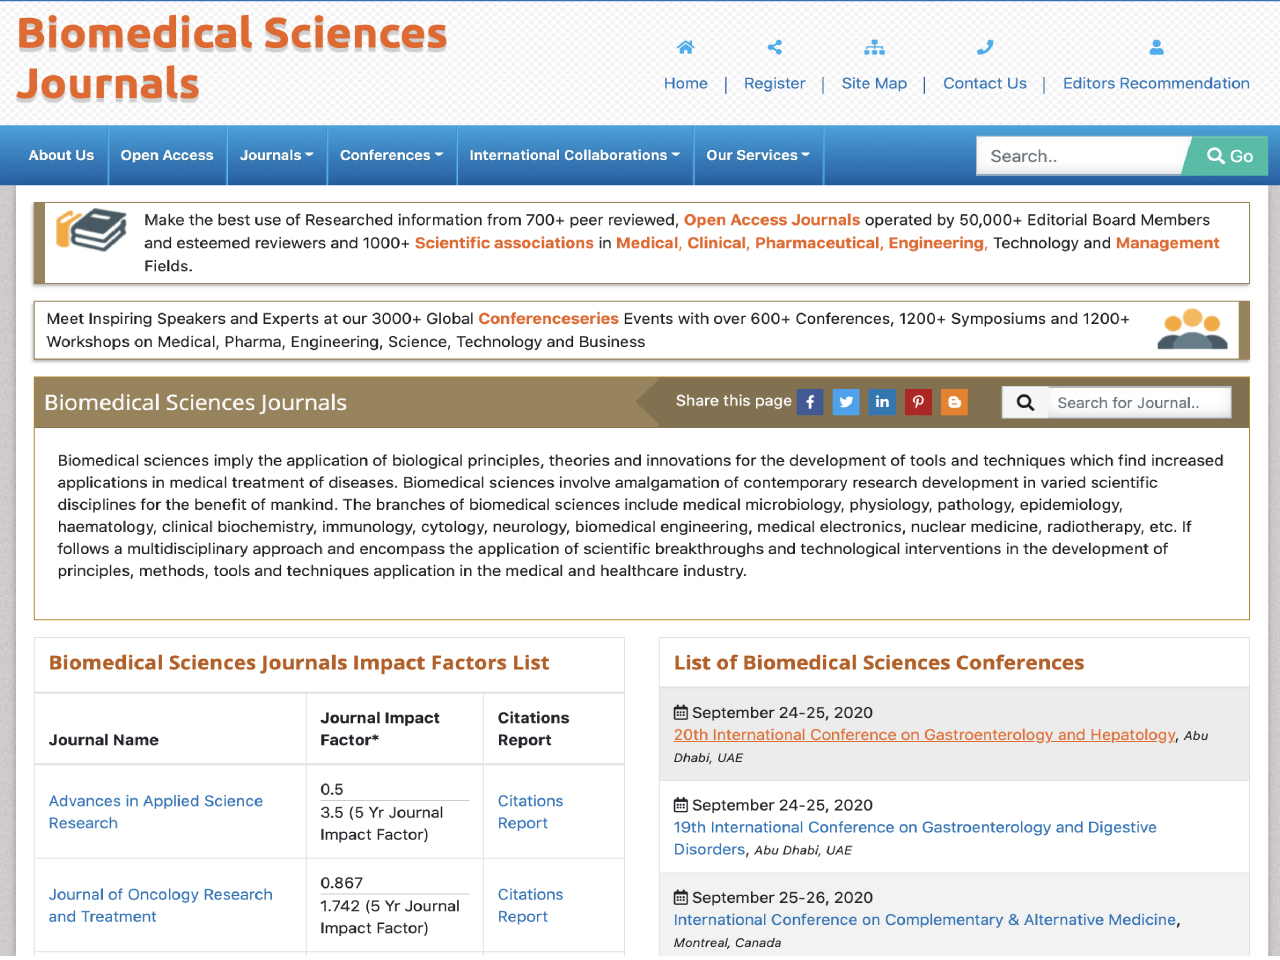This screenshot has height=960, width=1280.
Task: Open Advances in Applied Science Research journal
Action: [156, 812]
